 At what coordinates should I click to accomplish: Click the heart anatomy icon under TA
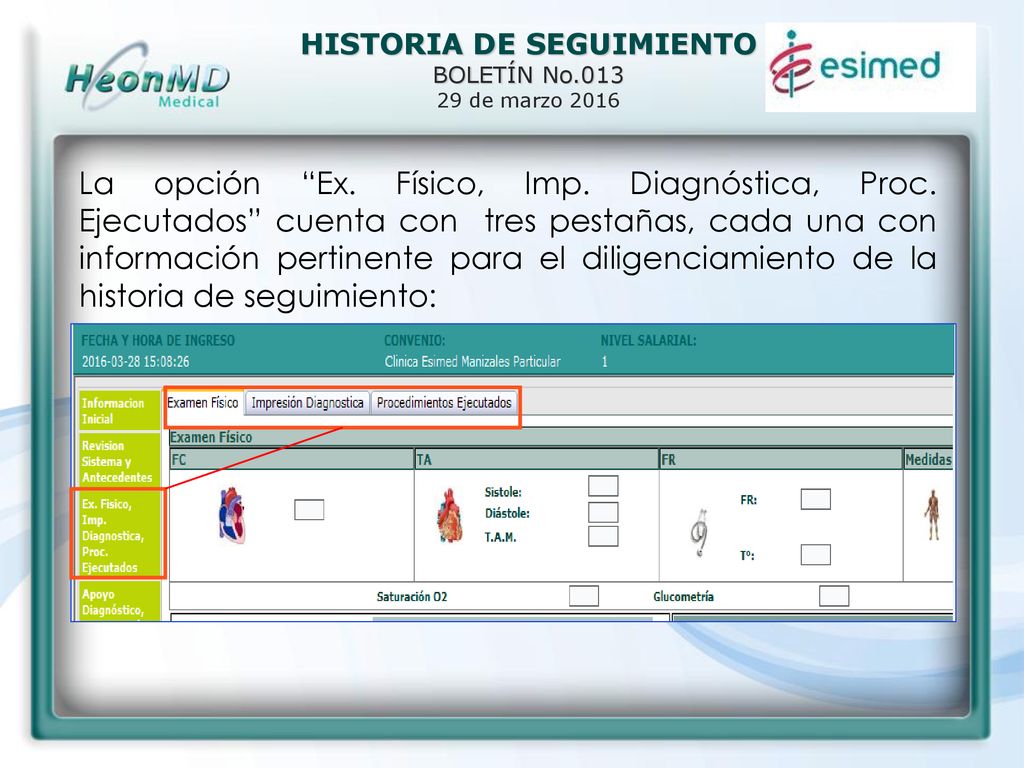(450, 516)
